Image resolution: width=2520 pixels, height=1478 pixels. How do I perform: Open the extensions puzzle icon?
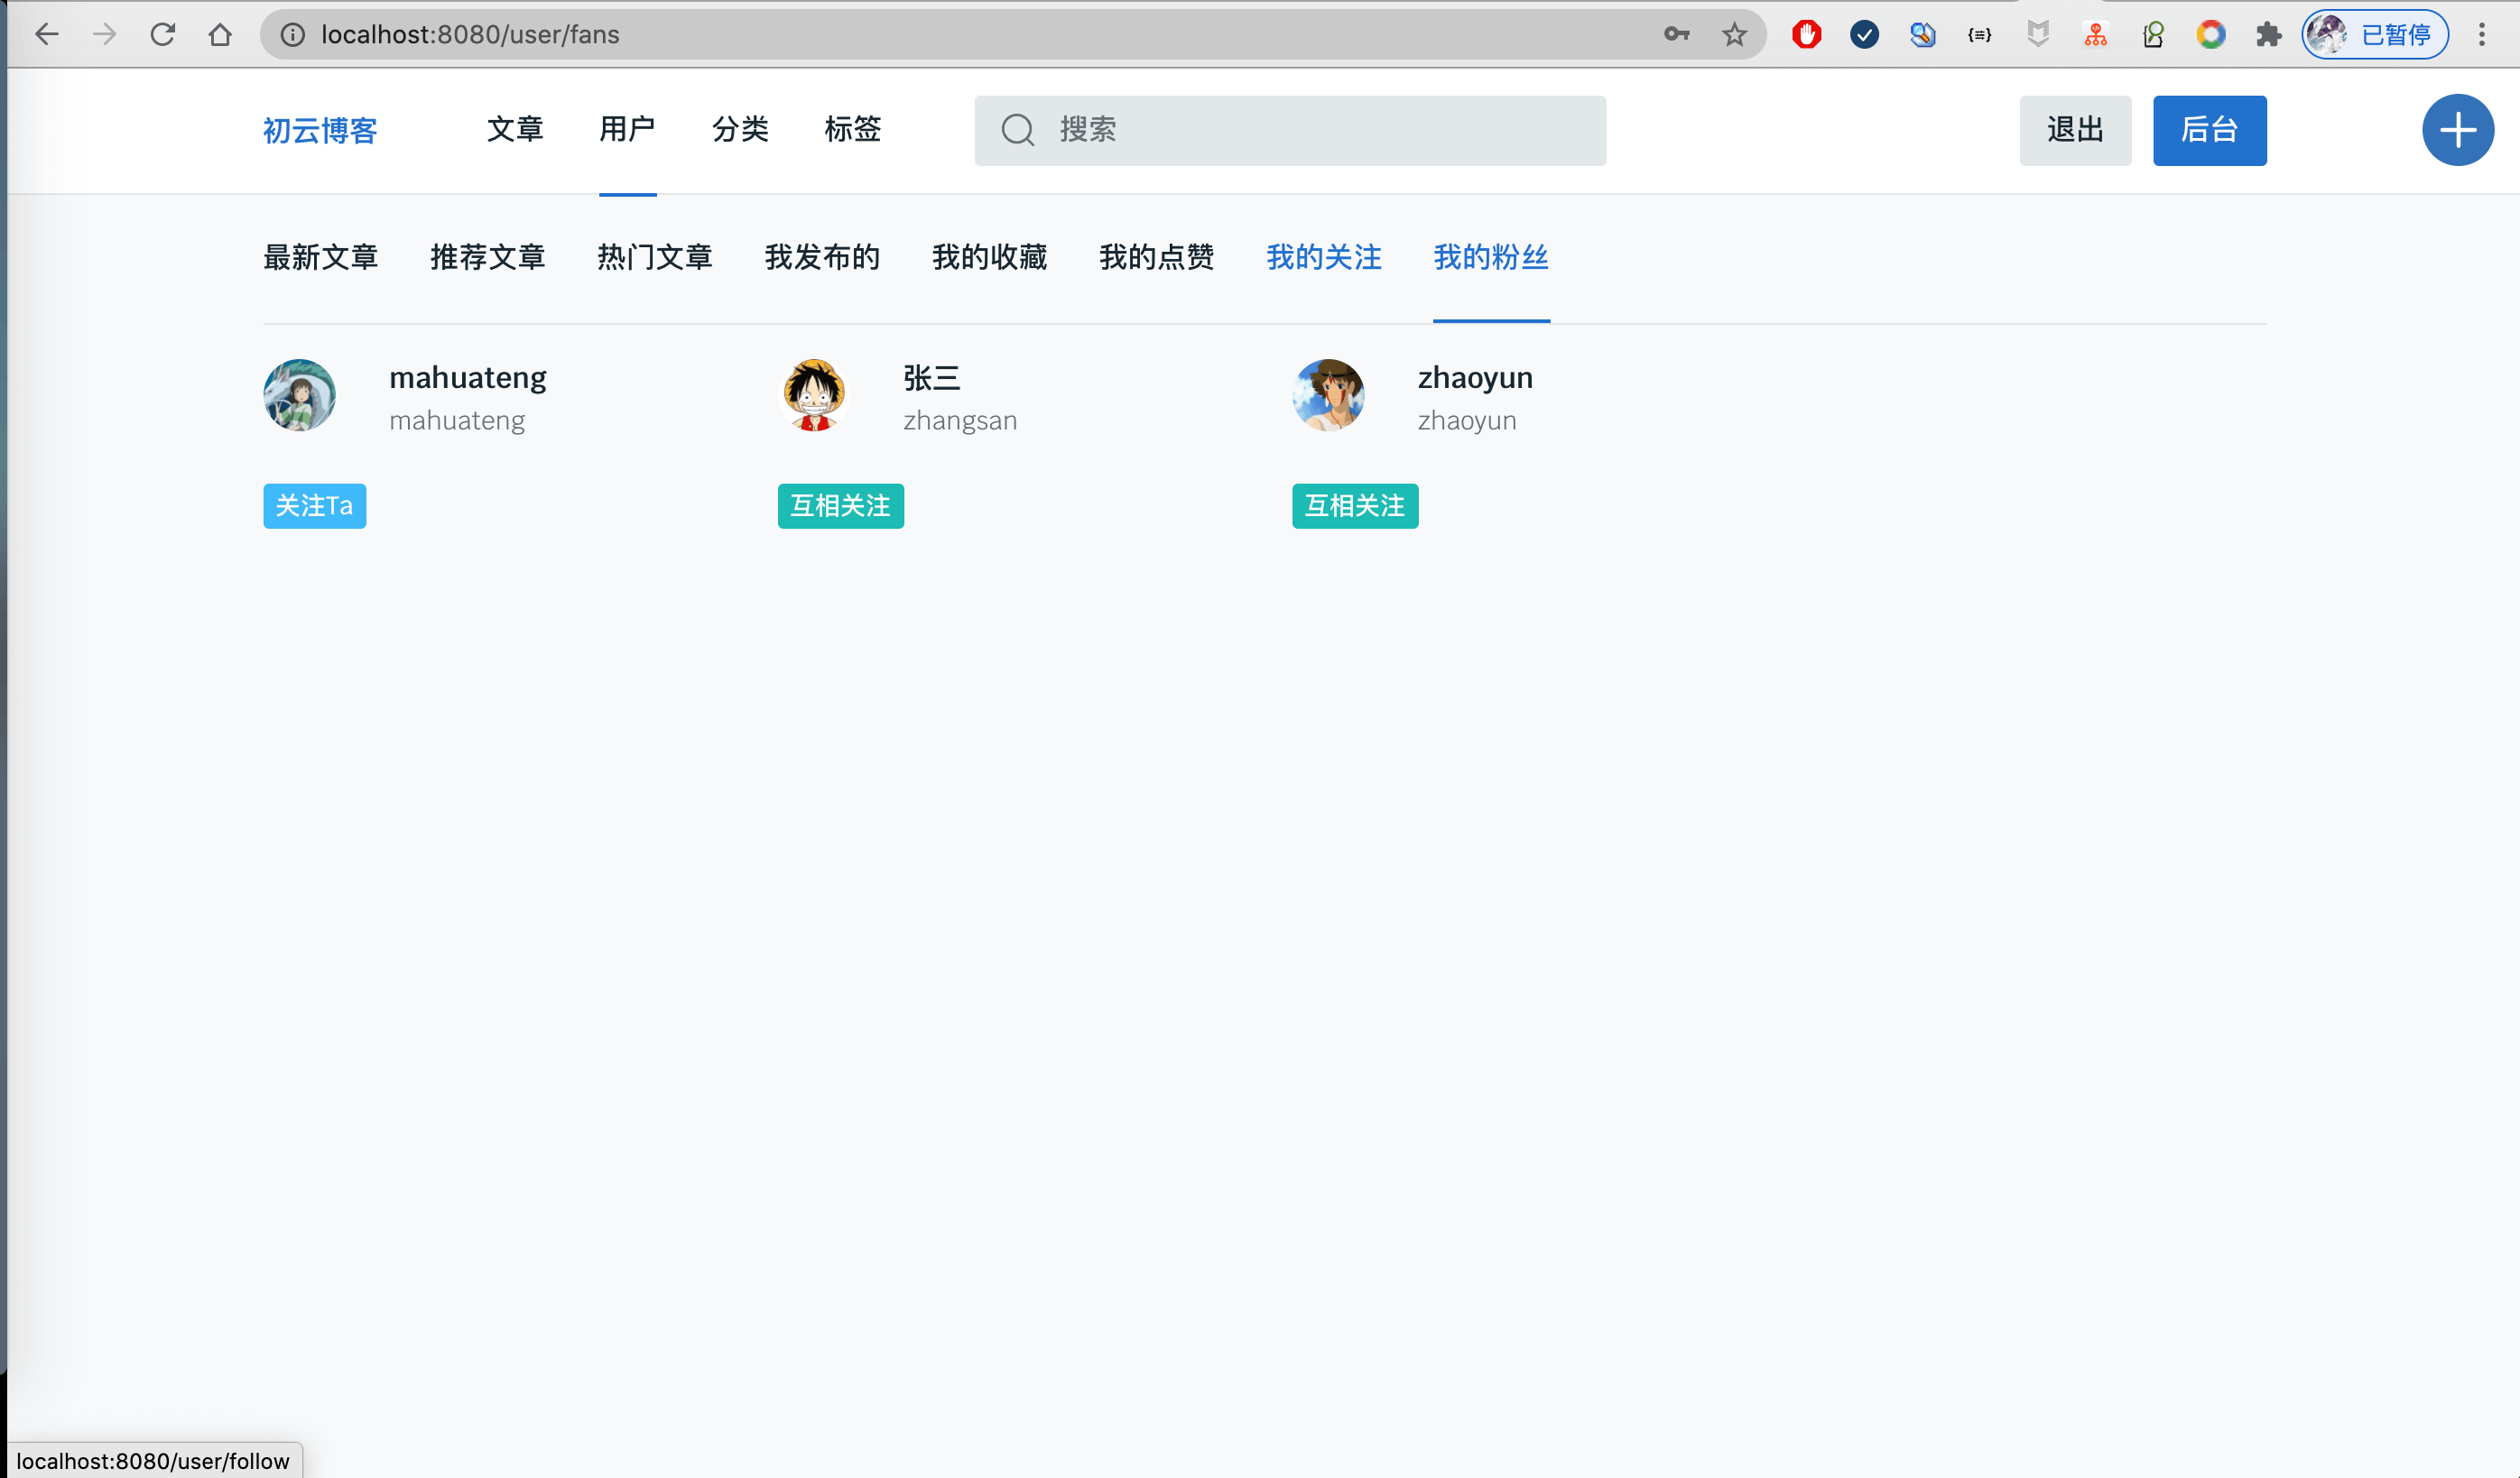2268,35
